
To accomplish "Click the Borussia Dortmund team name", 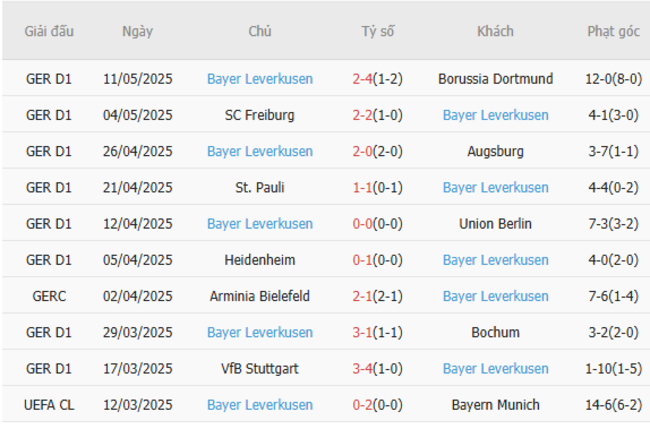I will tap(495, 79).
